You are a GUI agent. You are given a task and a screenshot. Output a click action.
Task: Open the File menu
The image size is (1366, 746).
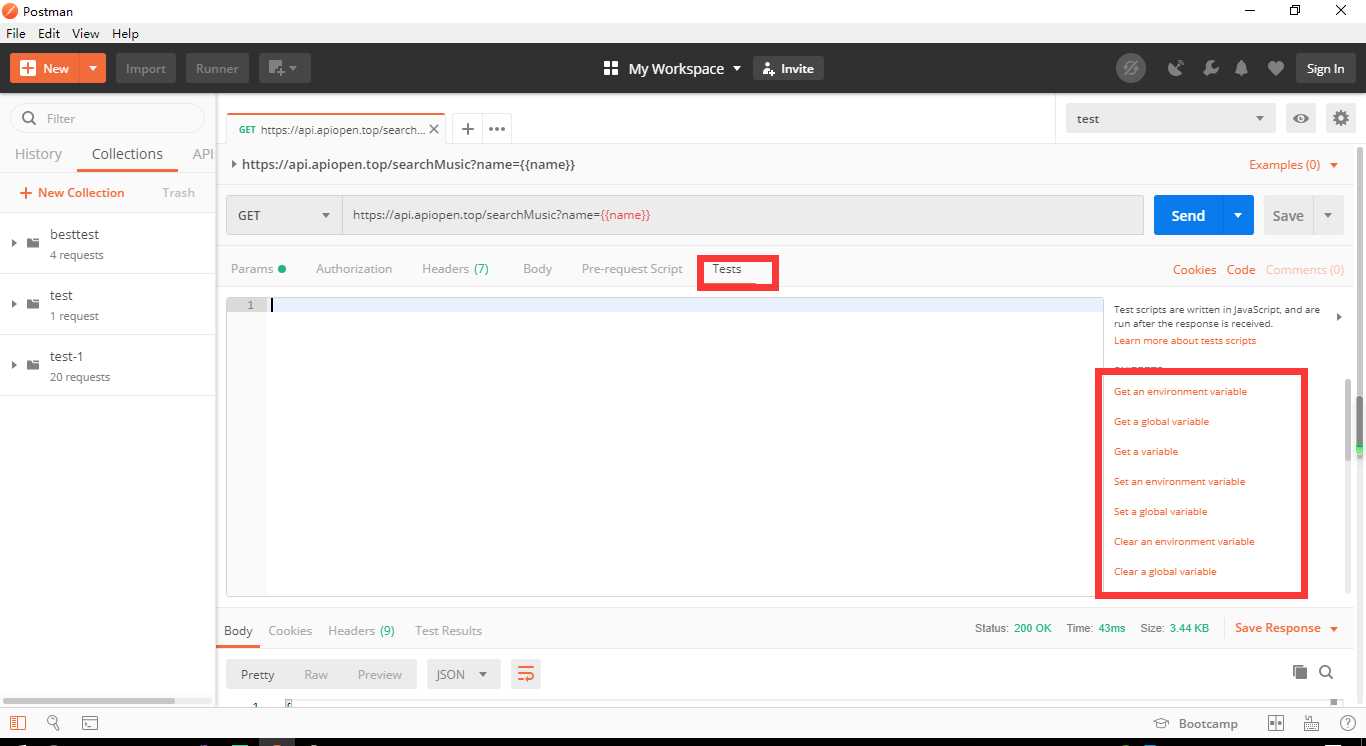tap(16, 33)
